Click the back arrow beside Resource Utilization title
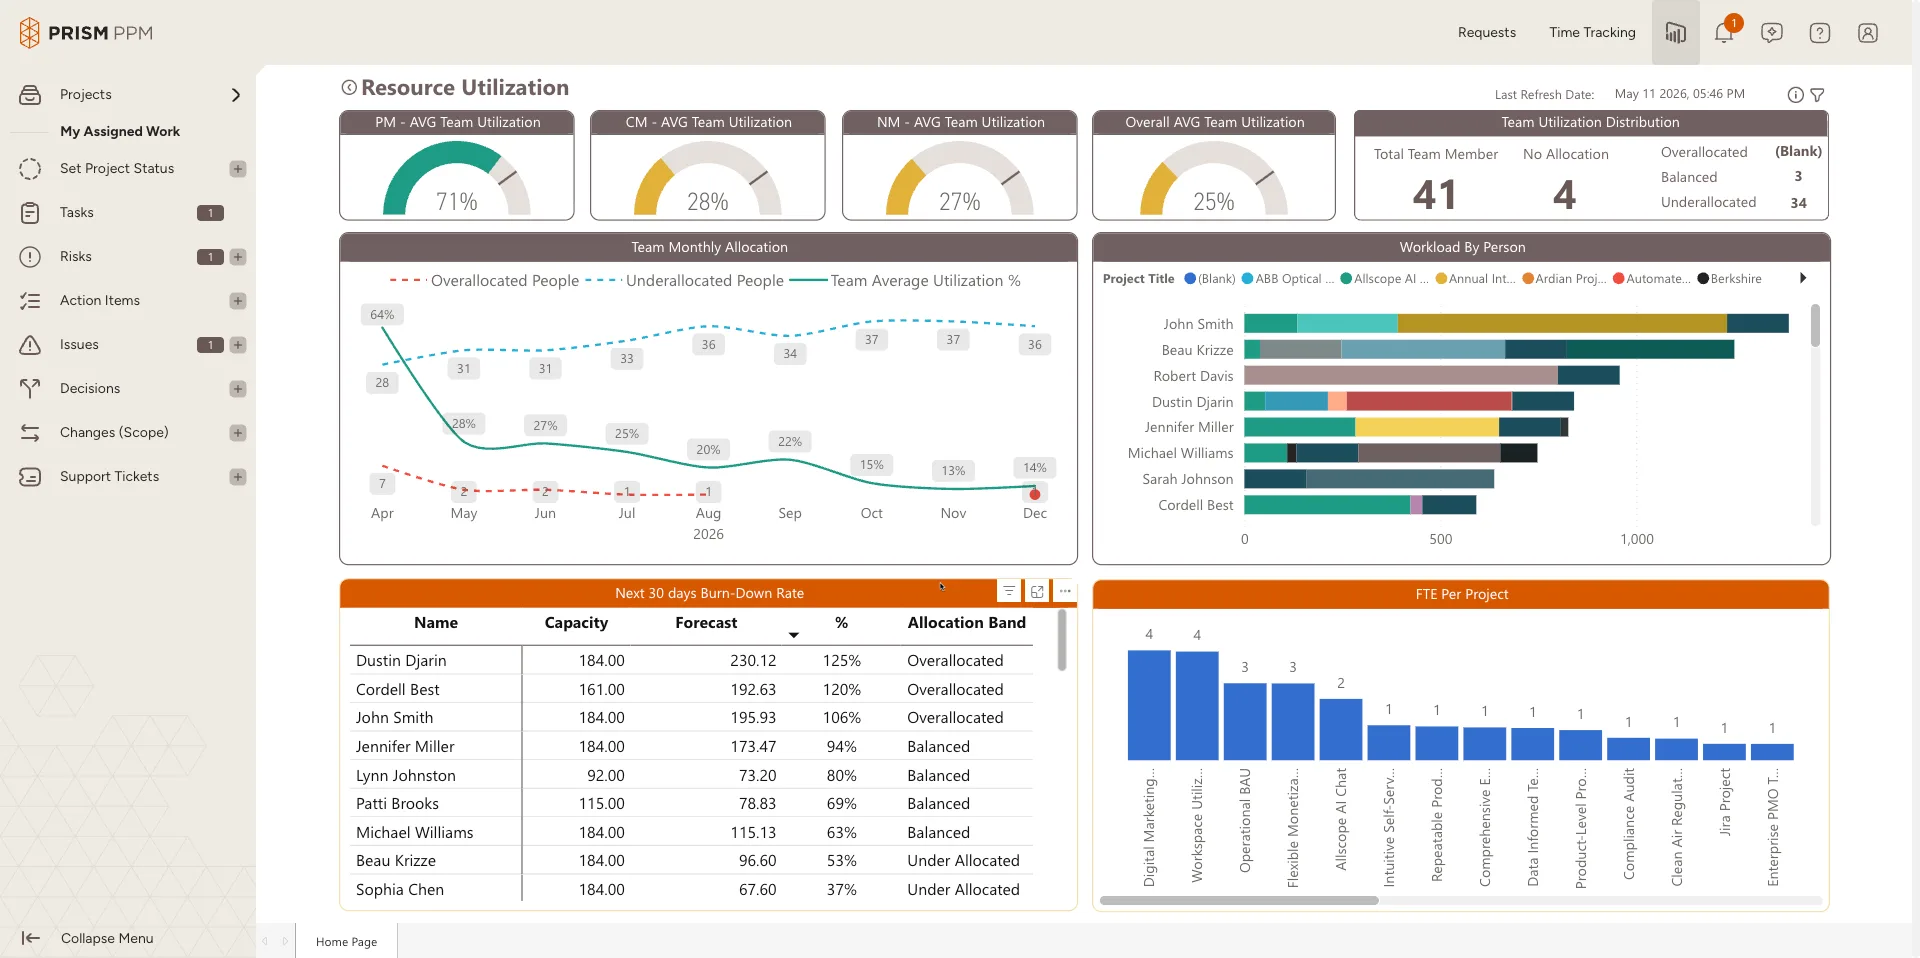The height and width of the screenshot is (958, 1920). click(349, 88)
